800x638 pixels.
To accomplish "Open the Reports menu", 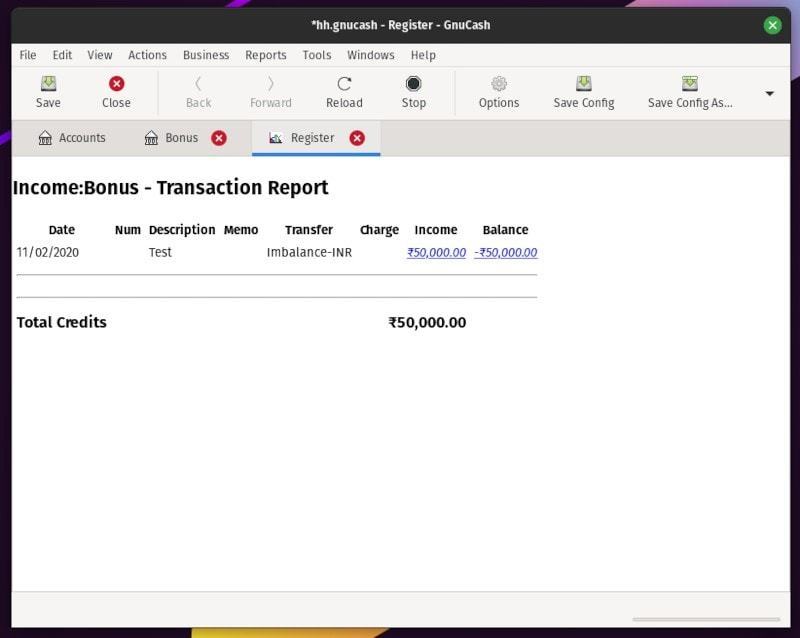I will tap(266, 55).
